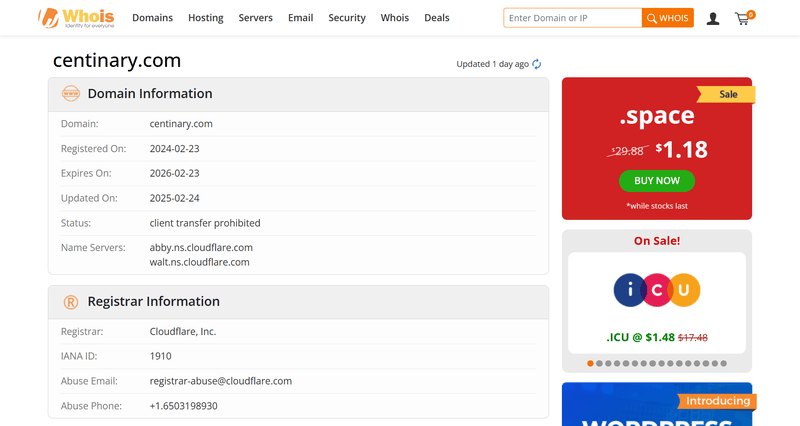
Task: Click the domain value centinary.com in the table
Action: click(181, 124)
